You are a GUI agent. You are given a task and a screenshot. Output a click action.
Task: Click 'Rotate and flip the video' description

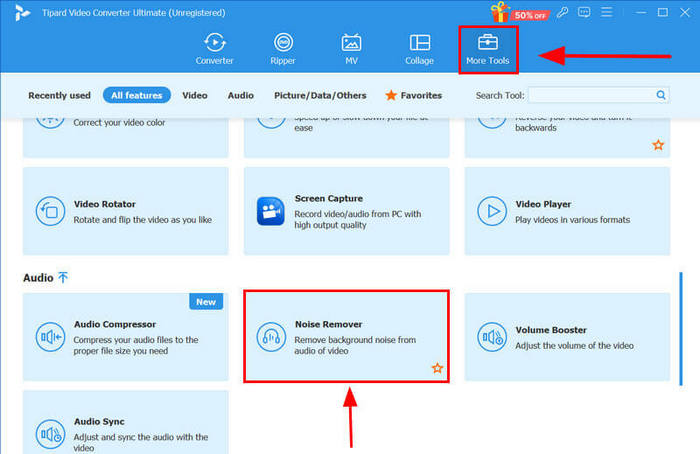[x=142, y=220]
